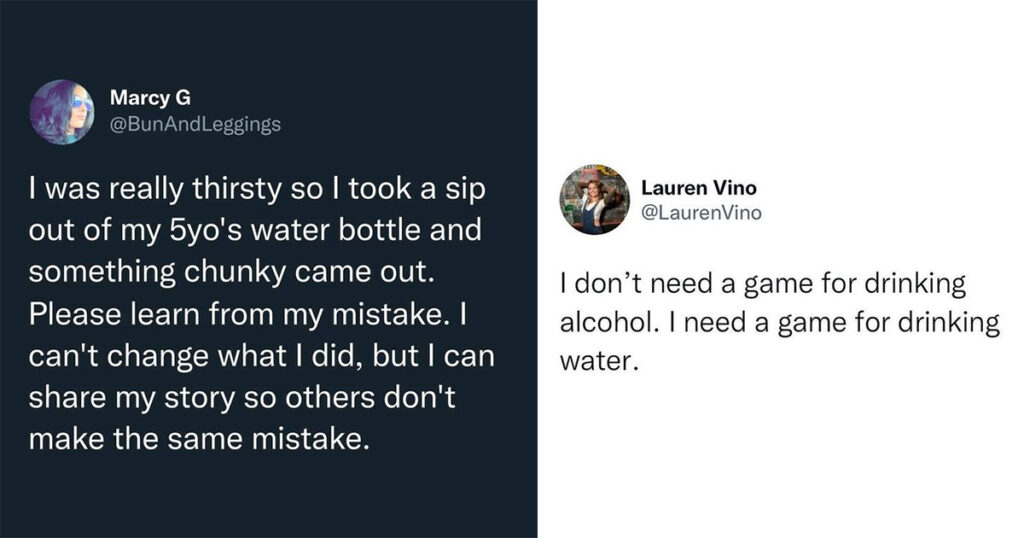Open Marcy G's profile avatar
The width and height of the screenshot is (1024, 538).
(x=62, y=112)
